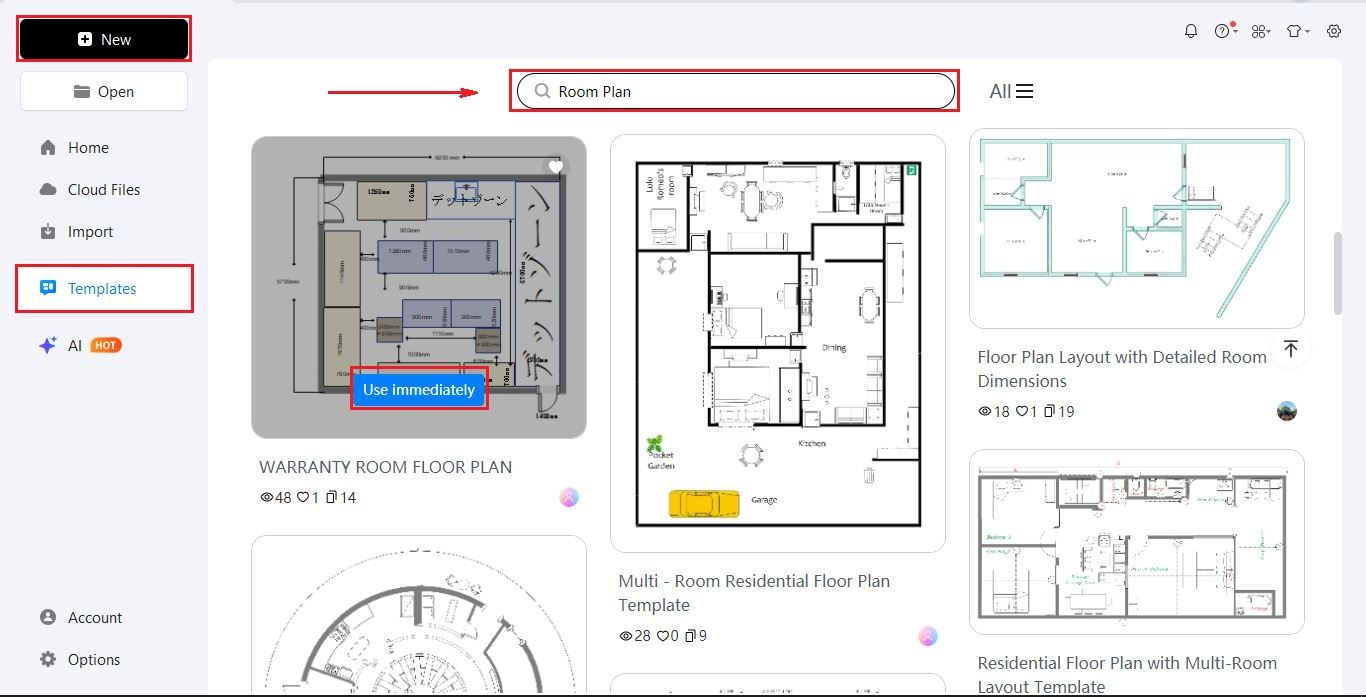Click heart icon under Multi-Room Residential template

(662, 636)
